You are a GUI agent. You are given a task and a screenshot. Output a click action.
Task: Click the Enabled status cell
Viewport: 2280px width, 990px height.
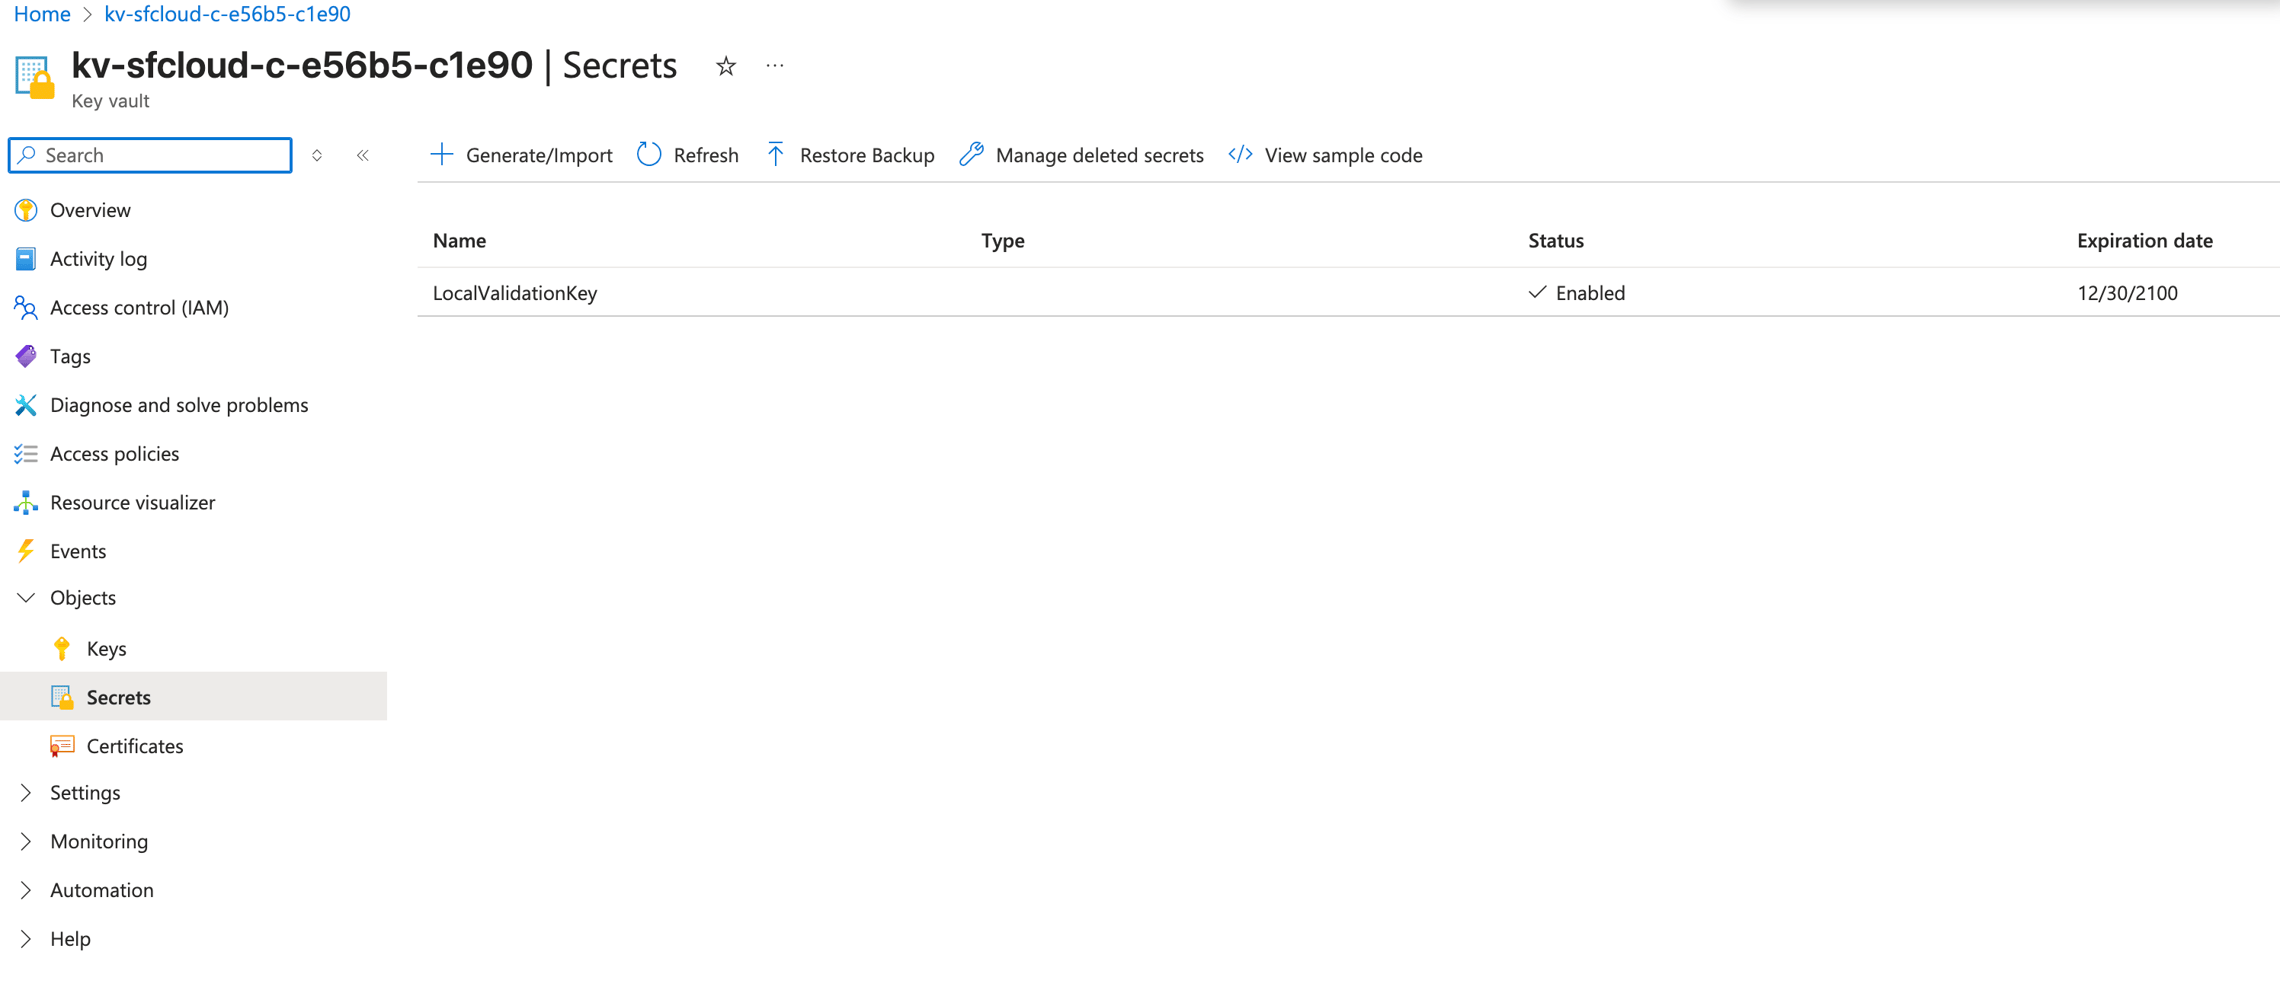[x=1577, y=293]
